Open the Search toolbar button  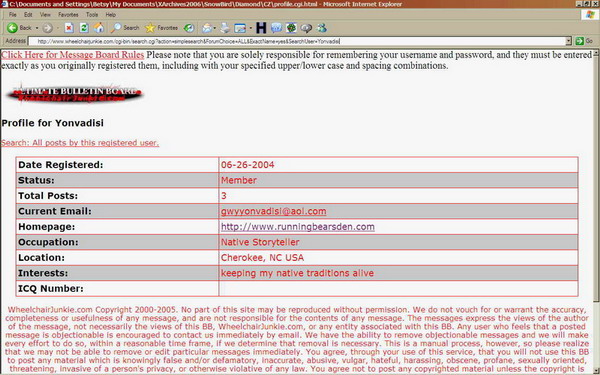125,28
